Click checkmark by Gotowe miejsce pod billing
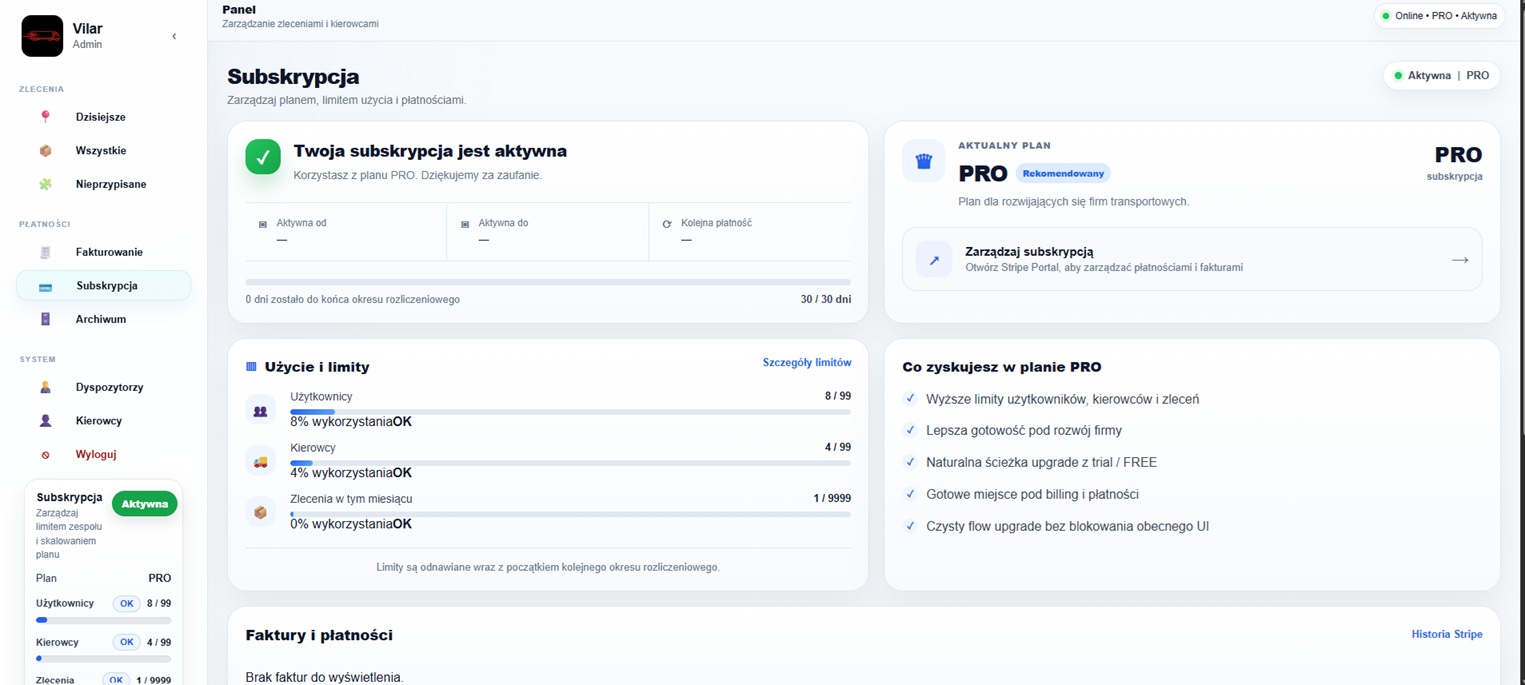The image size is (1525, 685). tap(910, 494)
